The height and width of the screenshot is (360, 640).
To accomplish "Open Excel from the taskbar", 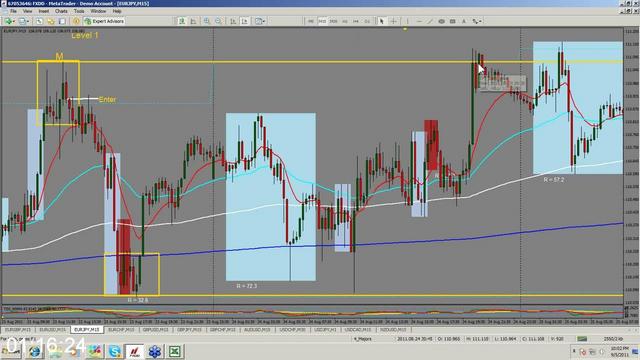I will [x=175, y=351].
